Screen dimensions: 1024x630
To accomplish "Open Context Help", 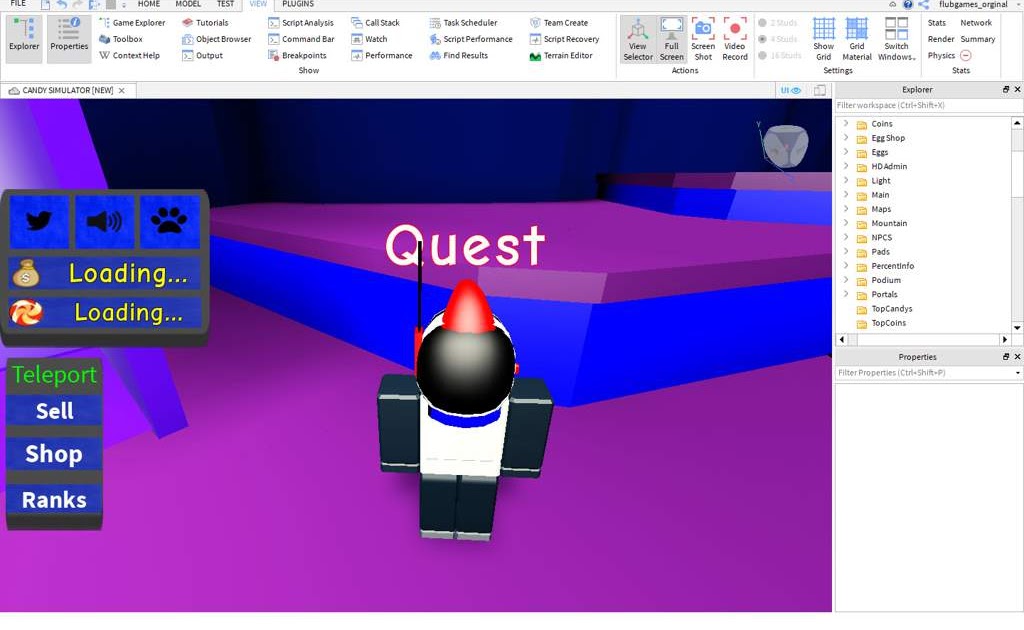I will 129,55.
